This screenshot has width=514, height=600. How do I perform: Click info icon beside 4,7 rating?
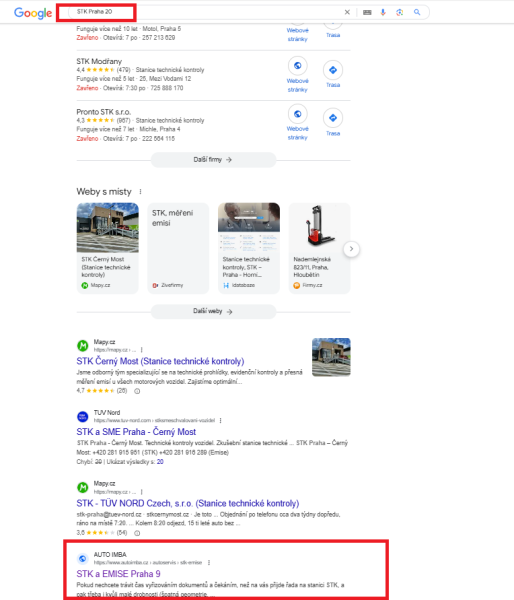(137, 391)
